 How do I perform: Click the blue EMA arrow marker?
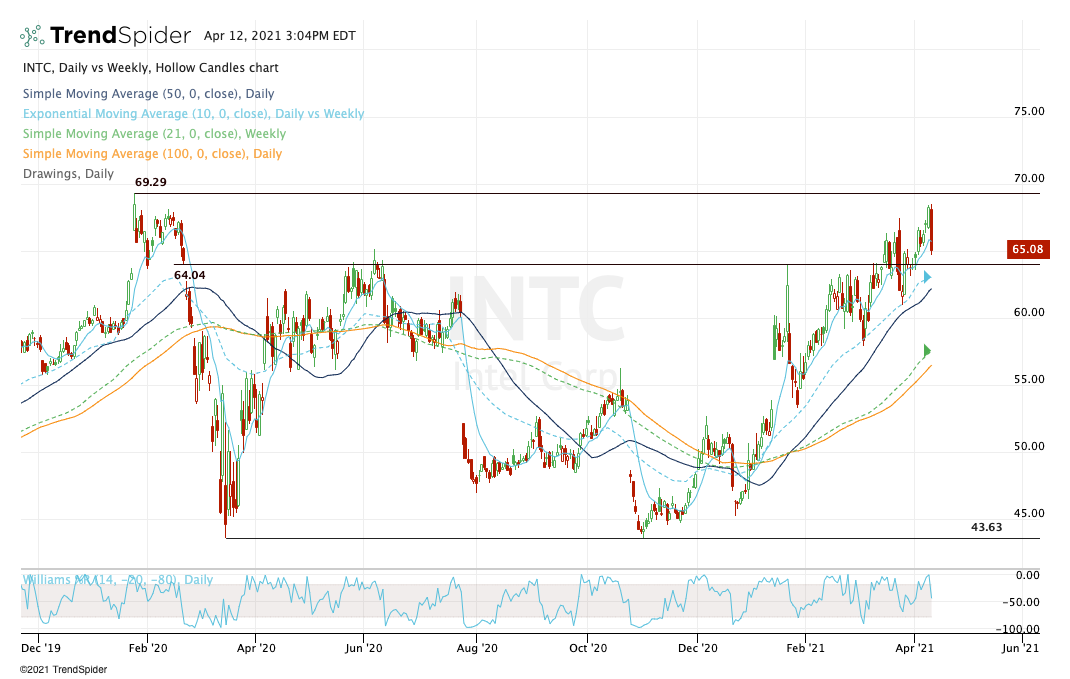click(927, 277)
